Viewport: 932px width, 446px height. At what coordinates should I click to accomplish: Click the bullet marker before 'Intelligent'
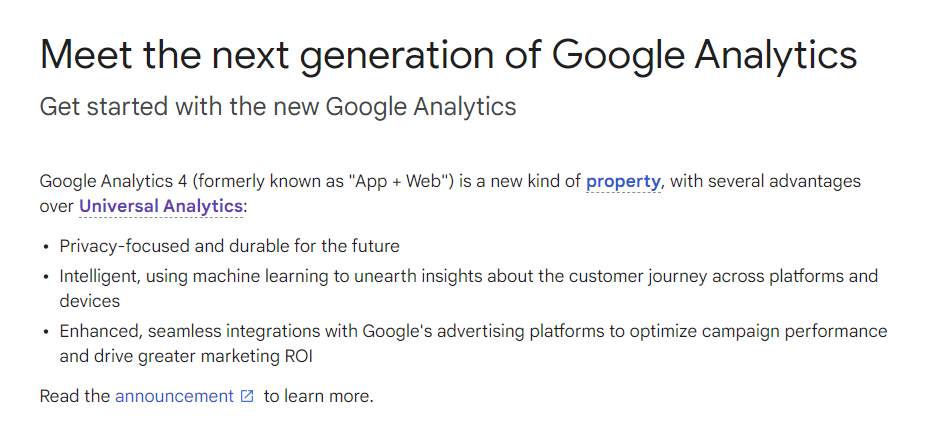[46, 277]
